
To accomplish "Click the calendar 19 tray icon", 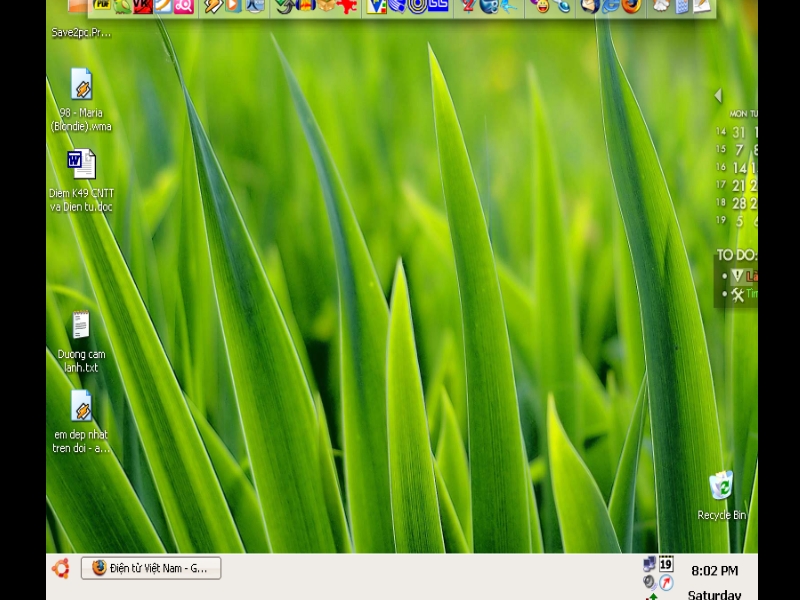I will coord(666,564).
